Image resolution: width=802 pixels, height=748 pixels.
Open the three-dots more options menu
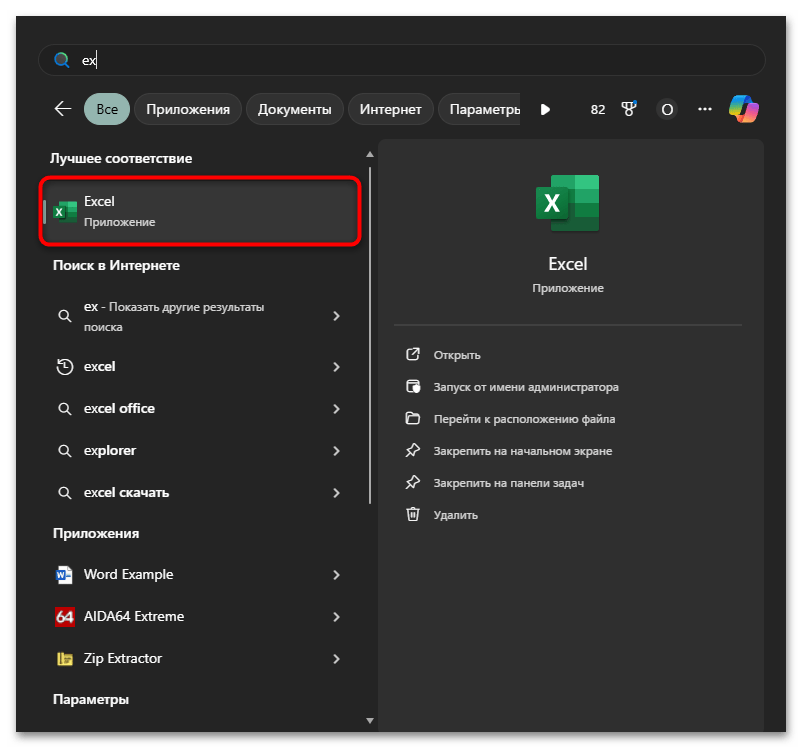coord(705,109)
